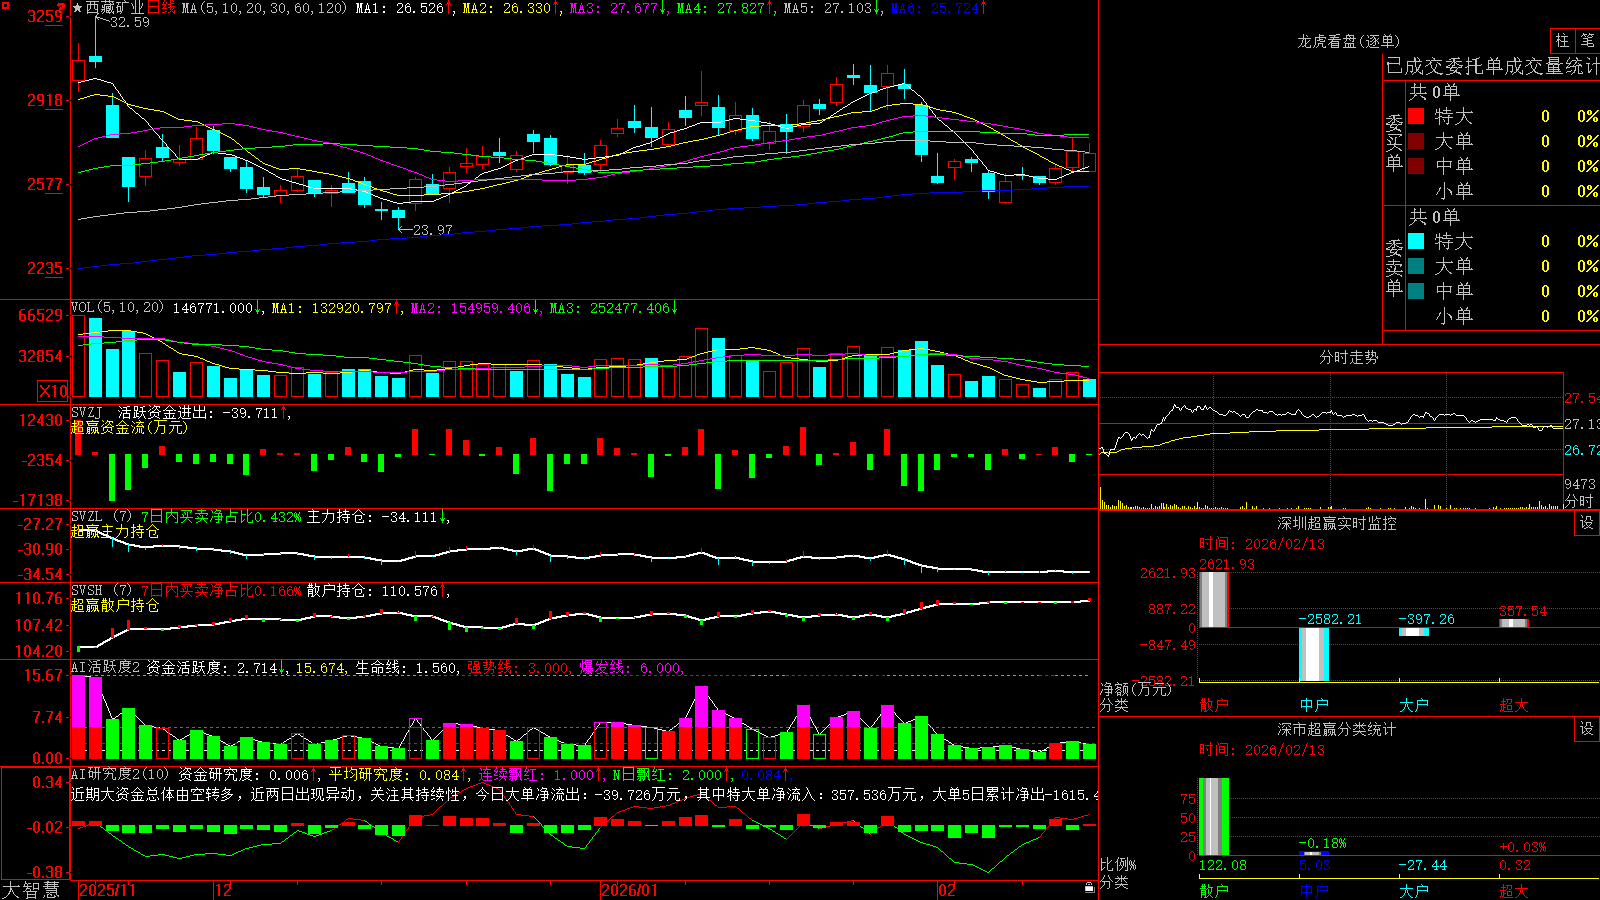Viewport: 1600px width, 900px height.
Task: Click the 西藏矿业 stock name
Action: pyautogui.click(x=115, y=8)
